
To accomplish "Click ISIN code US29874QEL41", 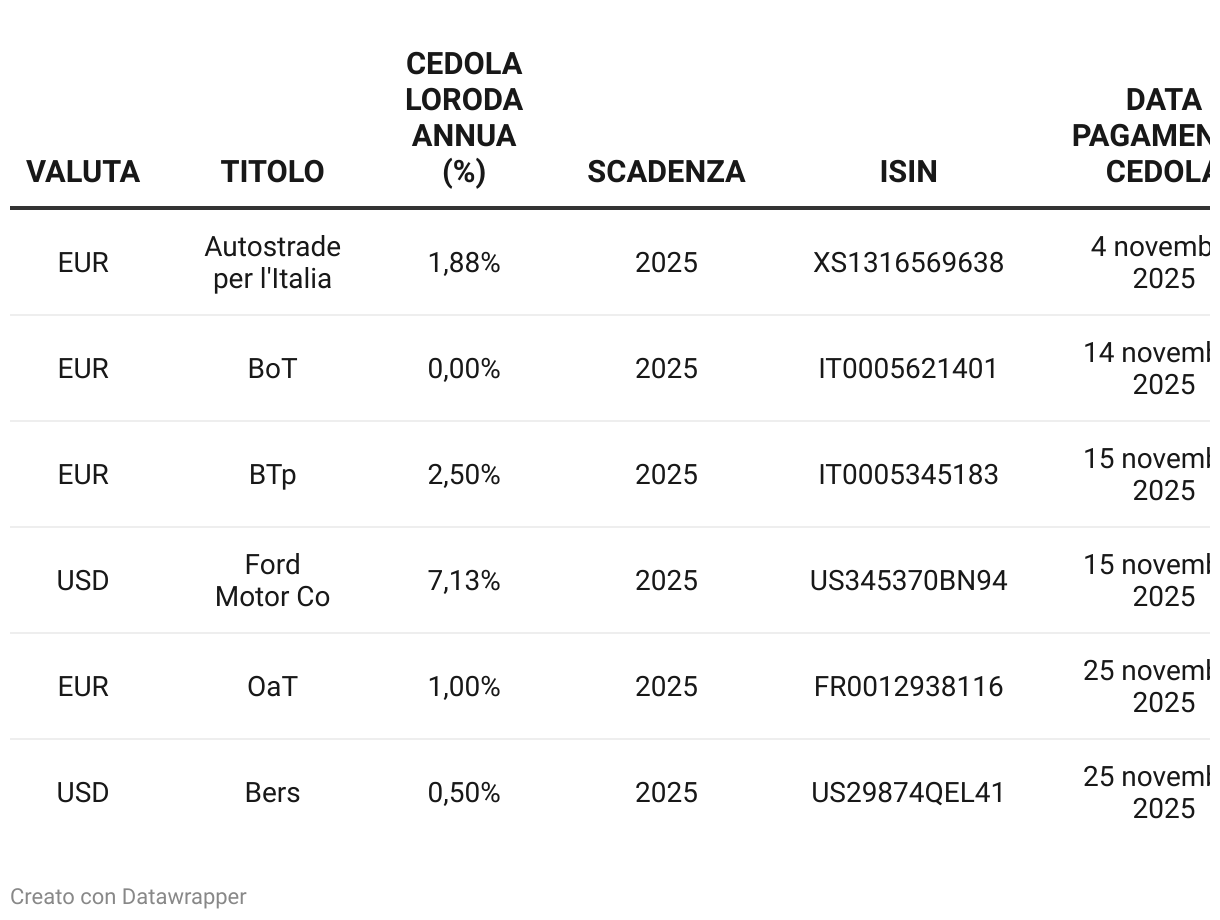I will (908, 793).
